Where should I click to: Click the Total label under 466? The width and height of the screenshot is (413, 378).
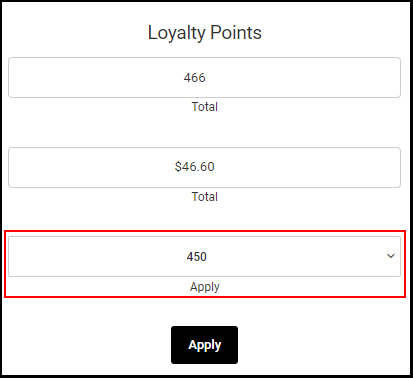204,107
